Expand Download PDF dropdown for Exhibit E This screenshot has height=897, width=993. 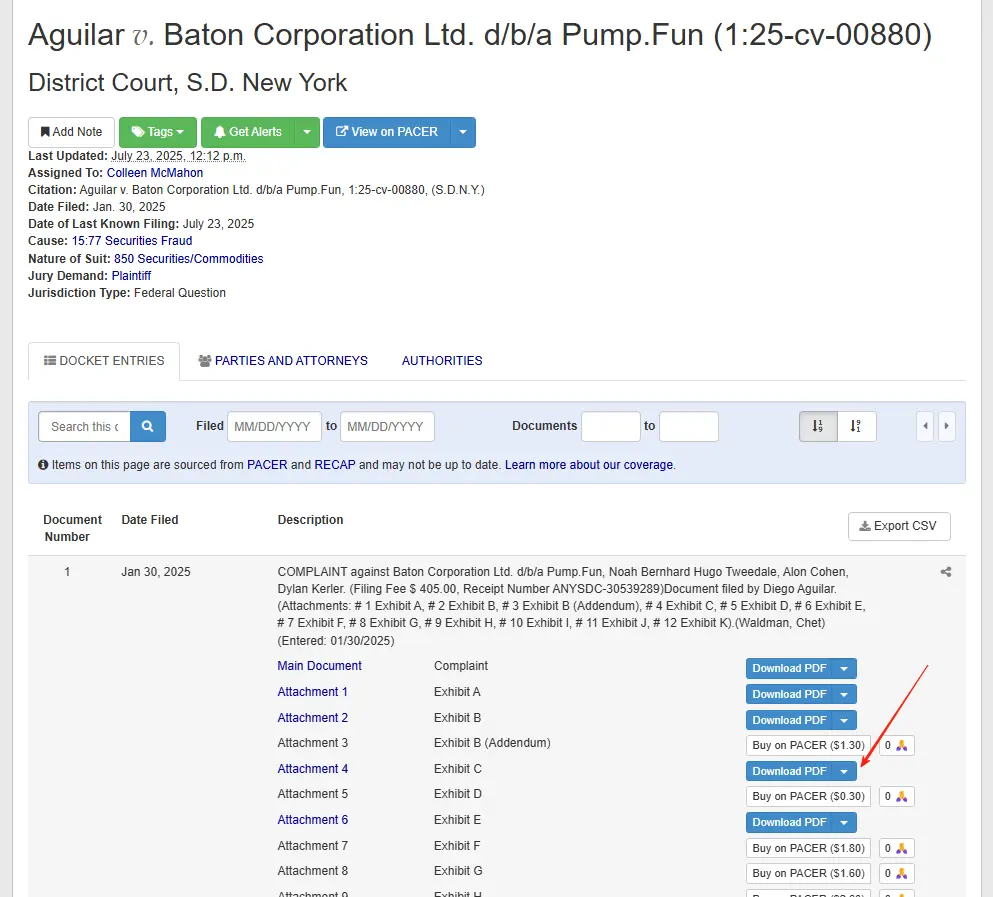844,822
